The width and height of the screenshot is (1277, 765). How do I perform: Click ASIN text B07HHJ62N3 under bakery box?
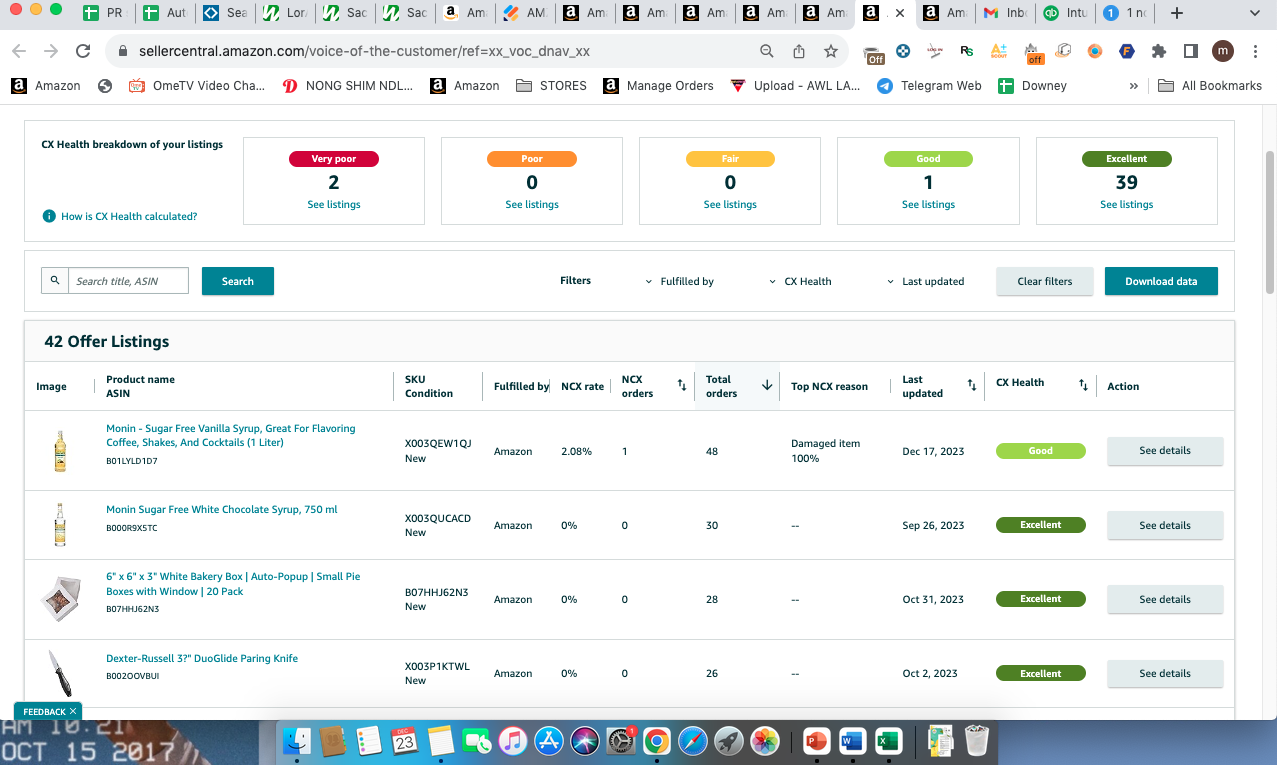(x=132, y=609)
